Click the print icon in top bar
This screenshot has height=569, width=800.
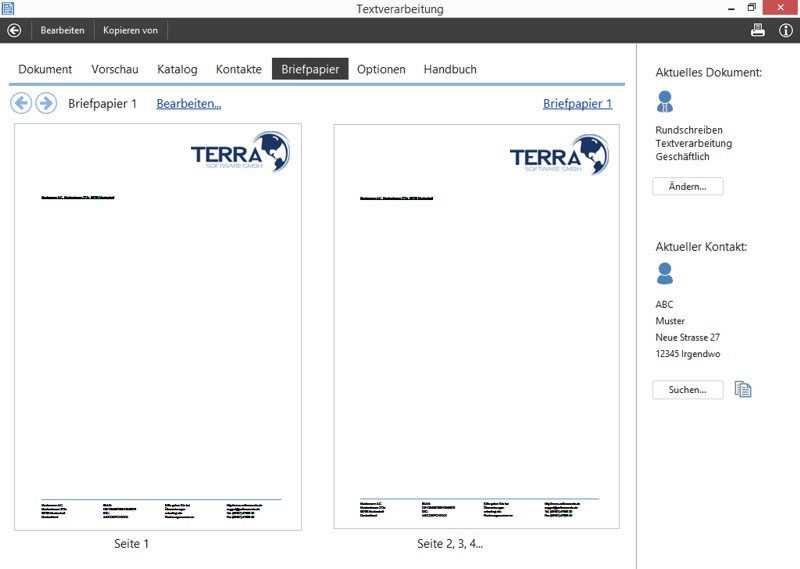(x=758, y=30)
